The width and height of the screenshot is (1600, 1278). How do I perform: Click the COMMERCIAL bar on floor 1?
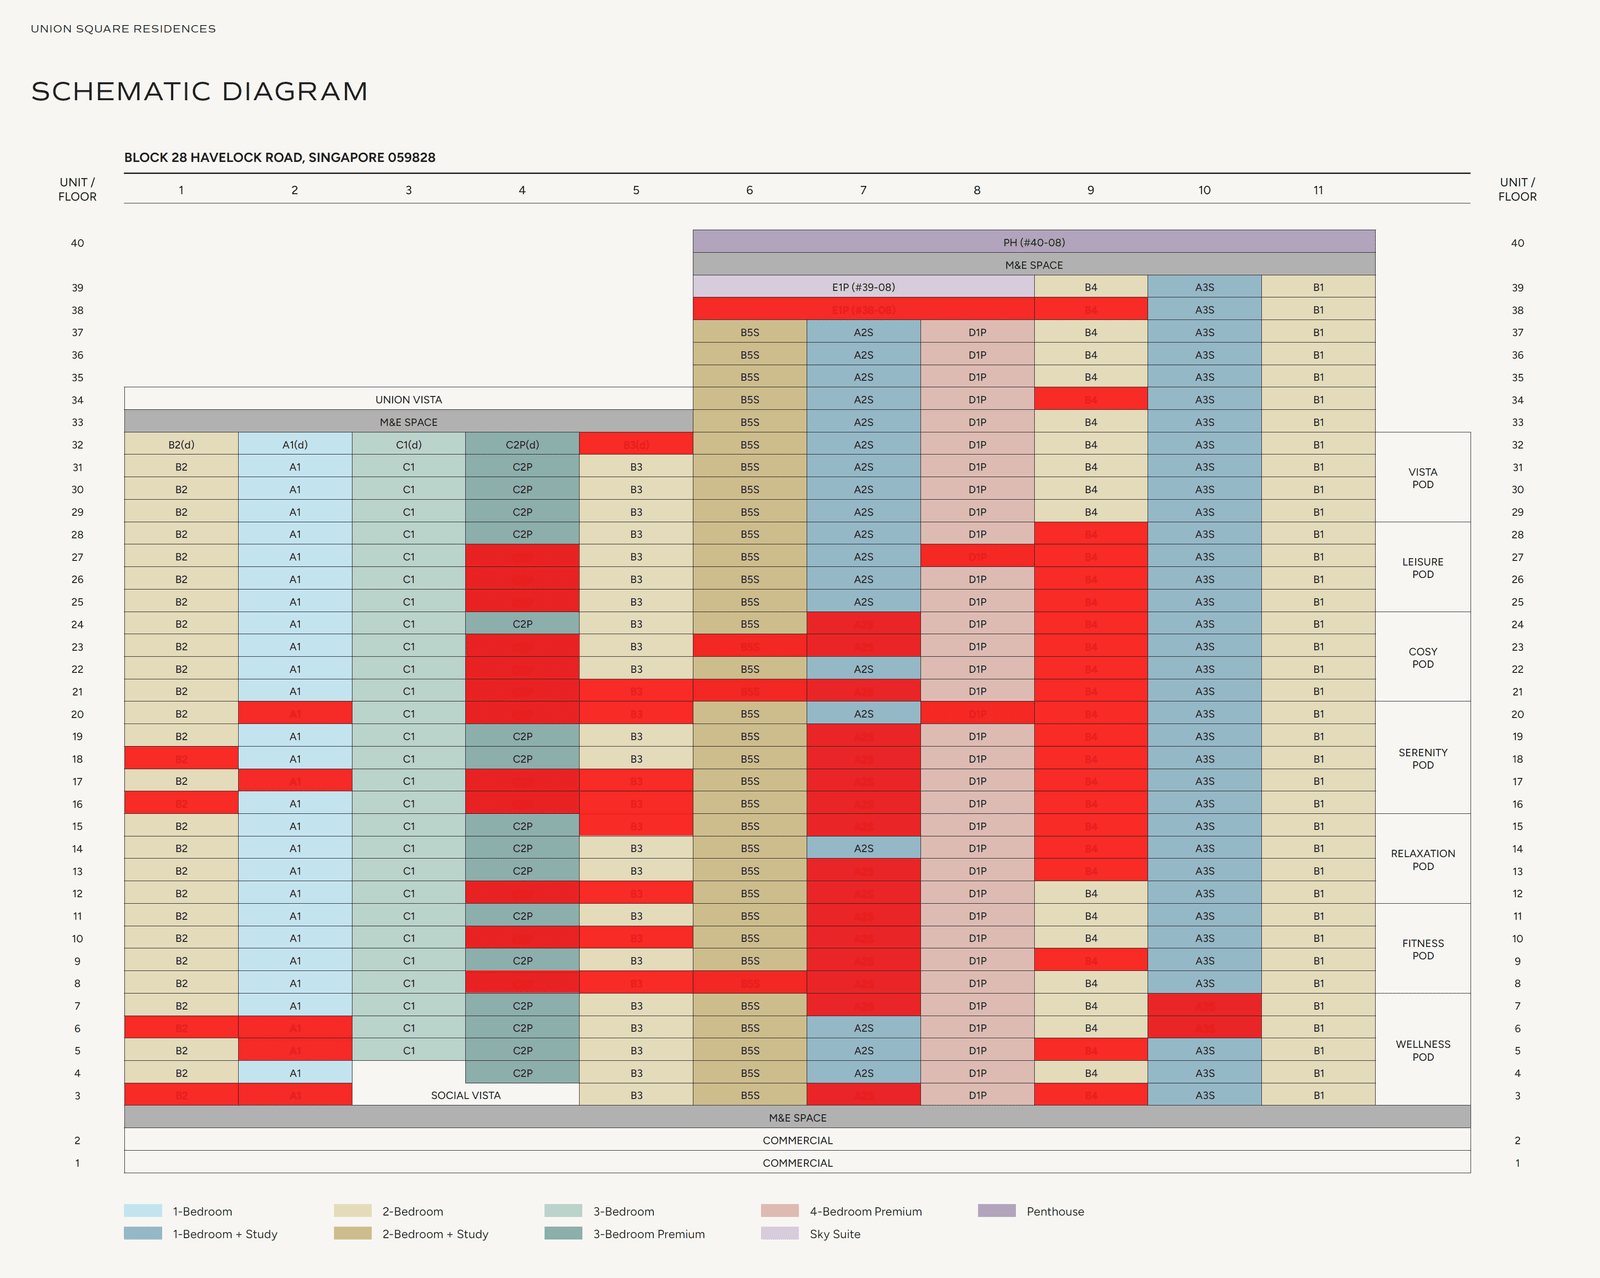click(x=797, y=1163)
